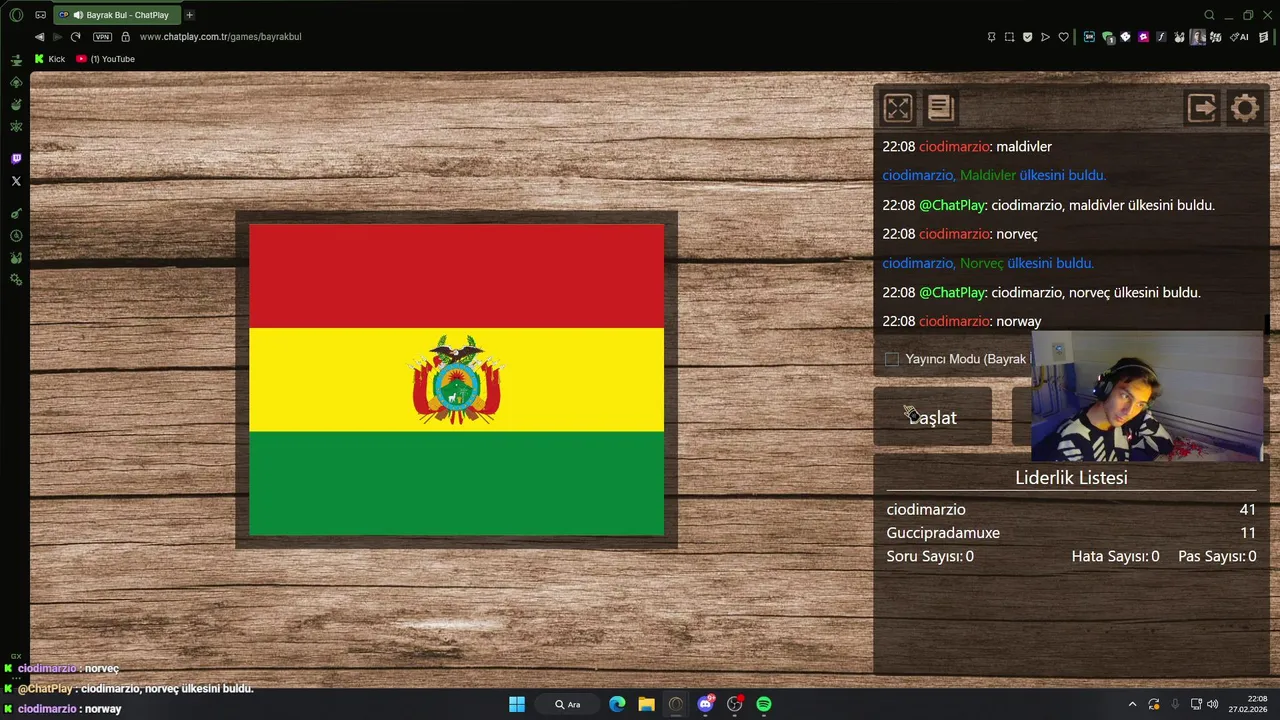The width and height of the screenshot is (1280, 720).
Task: Open the volume speaker tray icon
Action: (x=1213, y=704)
